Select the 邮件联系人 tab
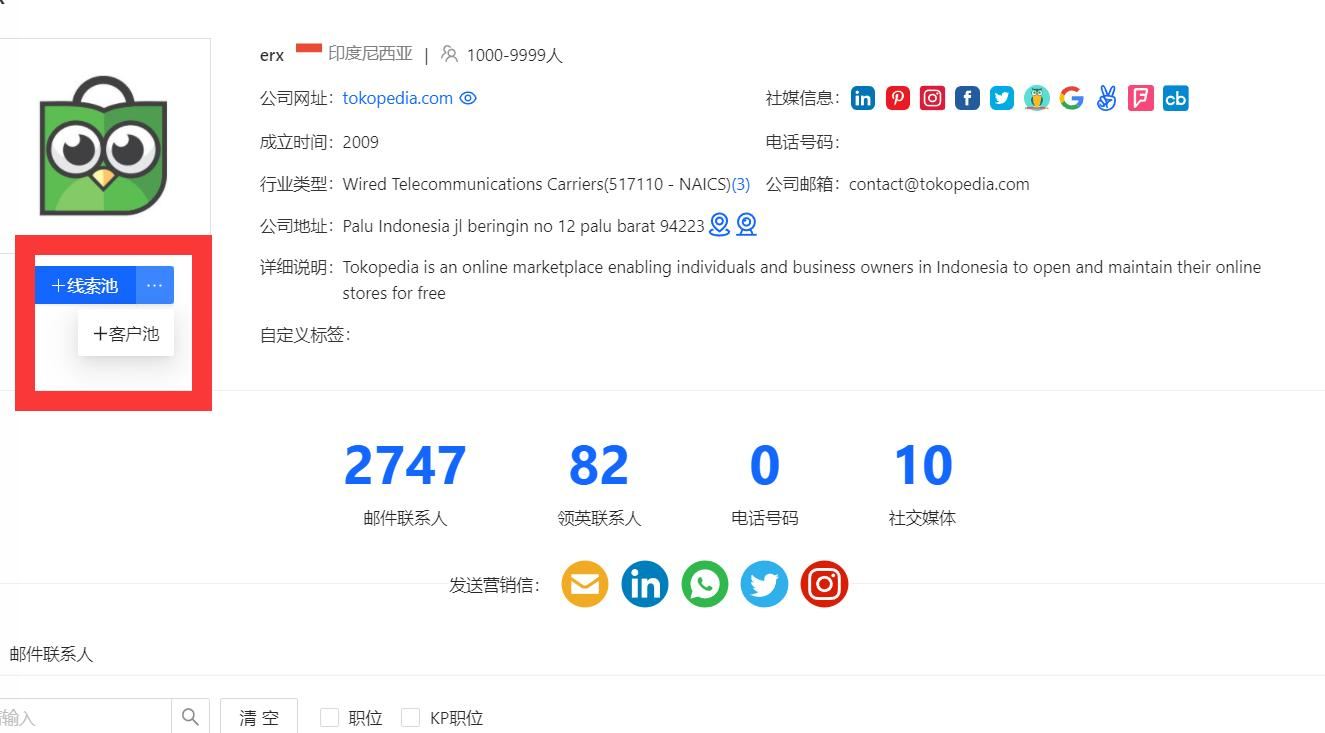This screenshot has height=733, width=1325. 51,654
